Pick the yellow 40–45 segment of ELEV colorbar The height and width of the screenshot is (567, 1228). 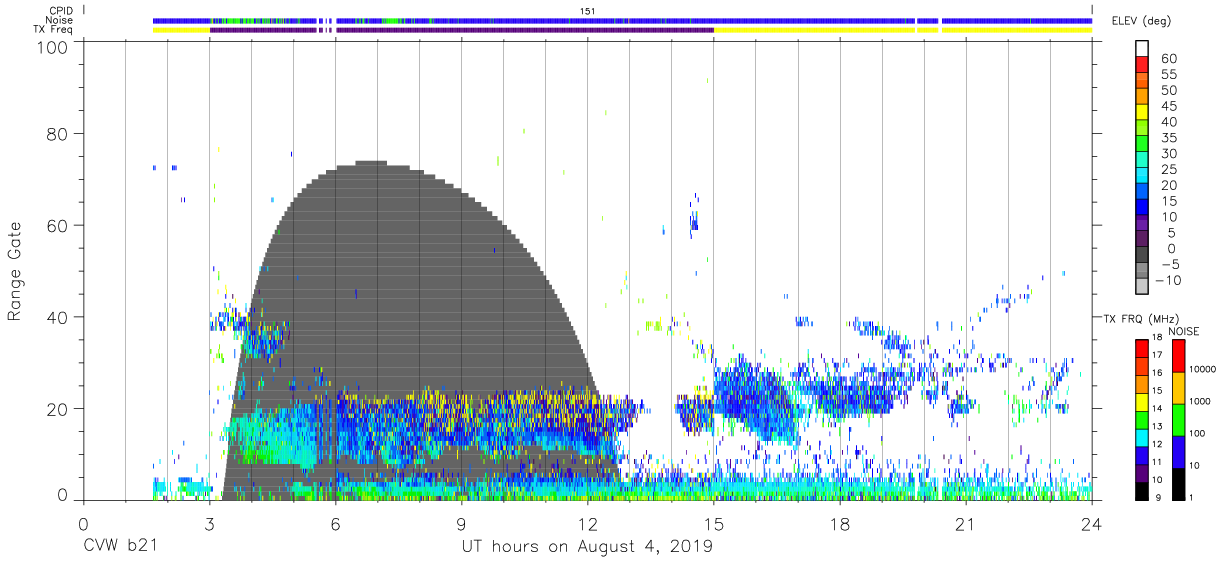[x=1143, y=114]
